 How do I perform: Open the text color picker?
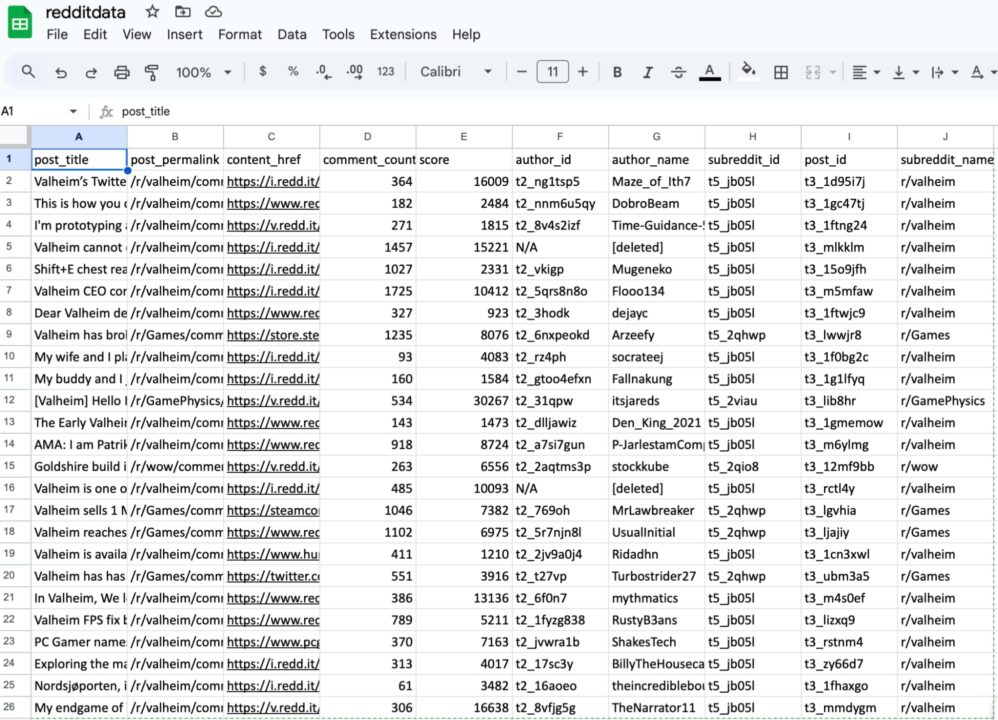710,72
